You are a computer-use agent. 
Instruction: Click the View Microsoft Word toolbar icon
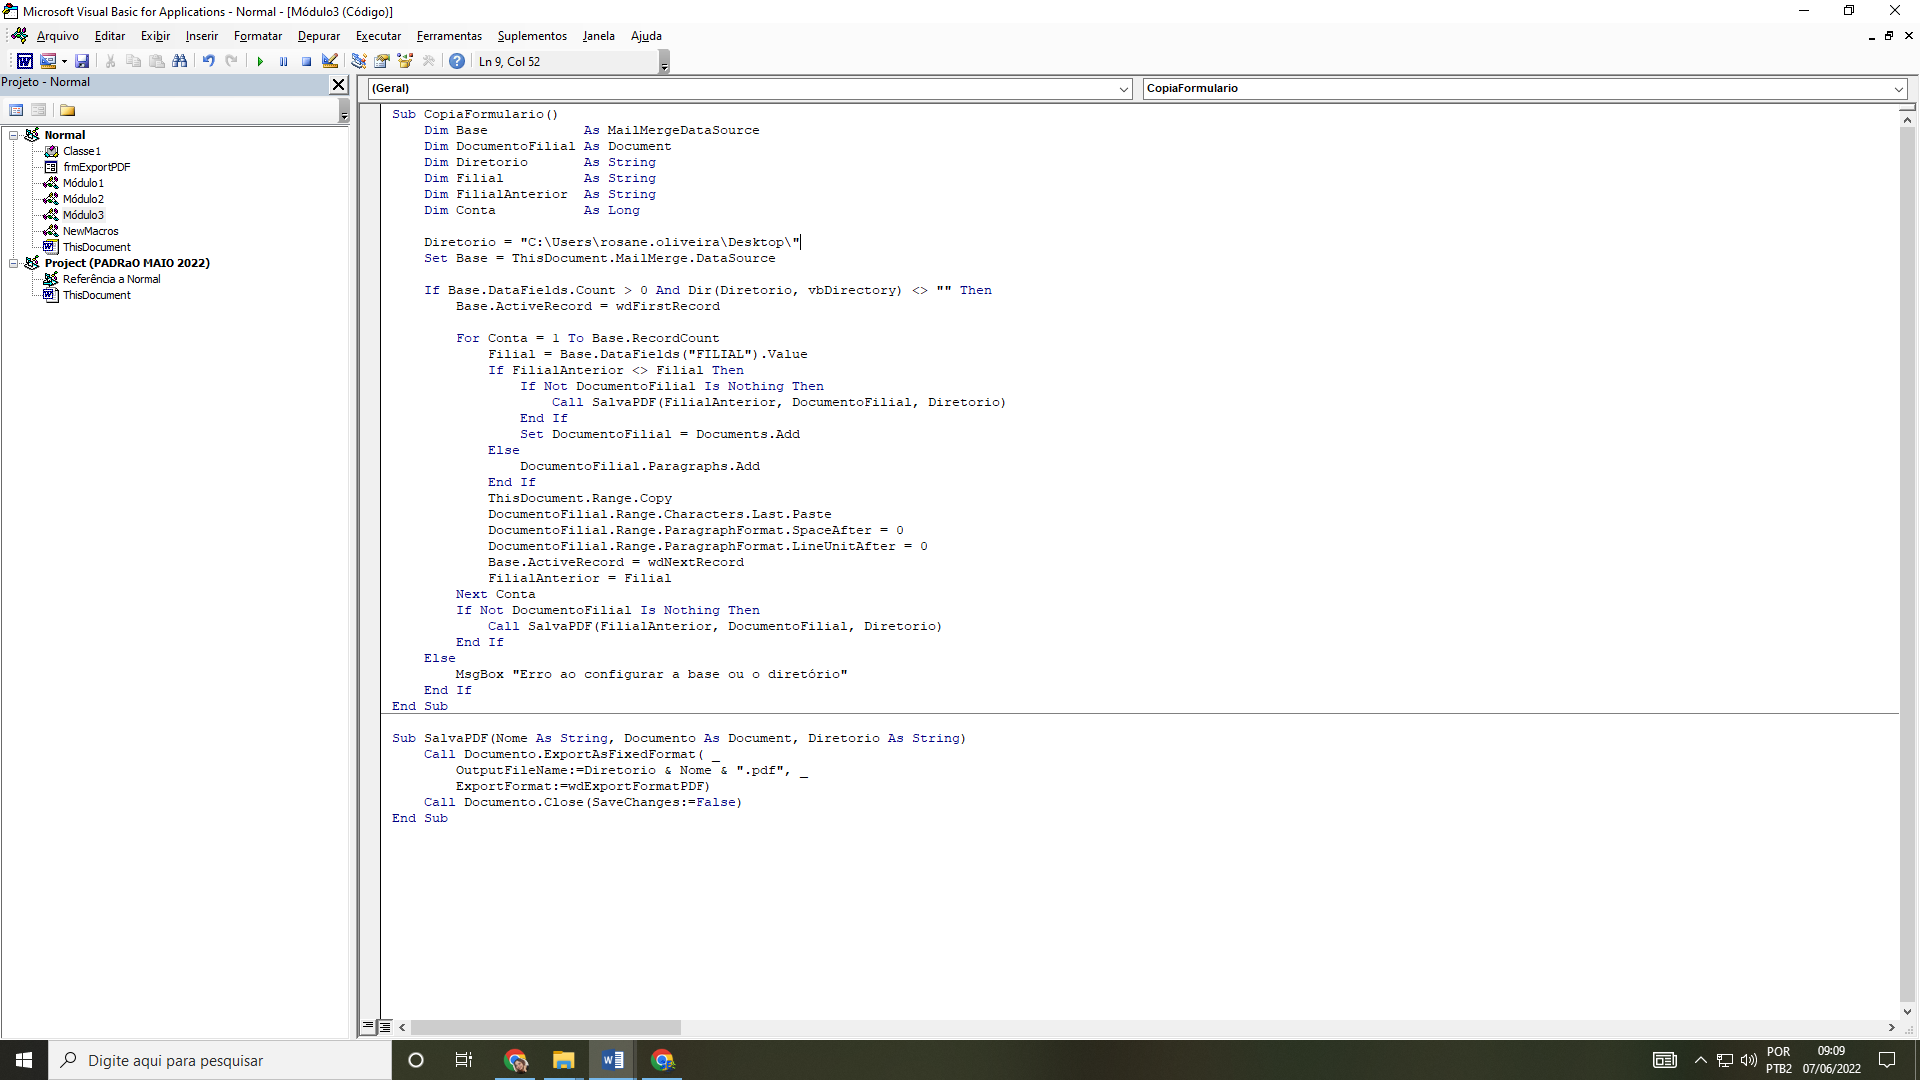pos(25,61)
